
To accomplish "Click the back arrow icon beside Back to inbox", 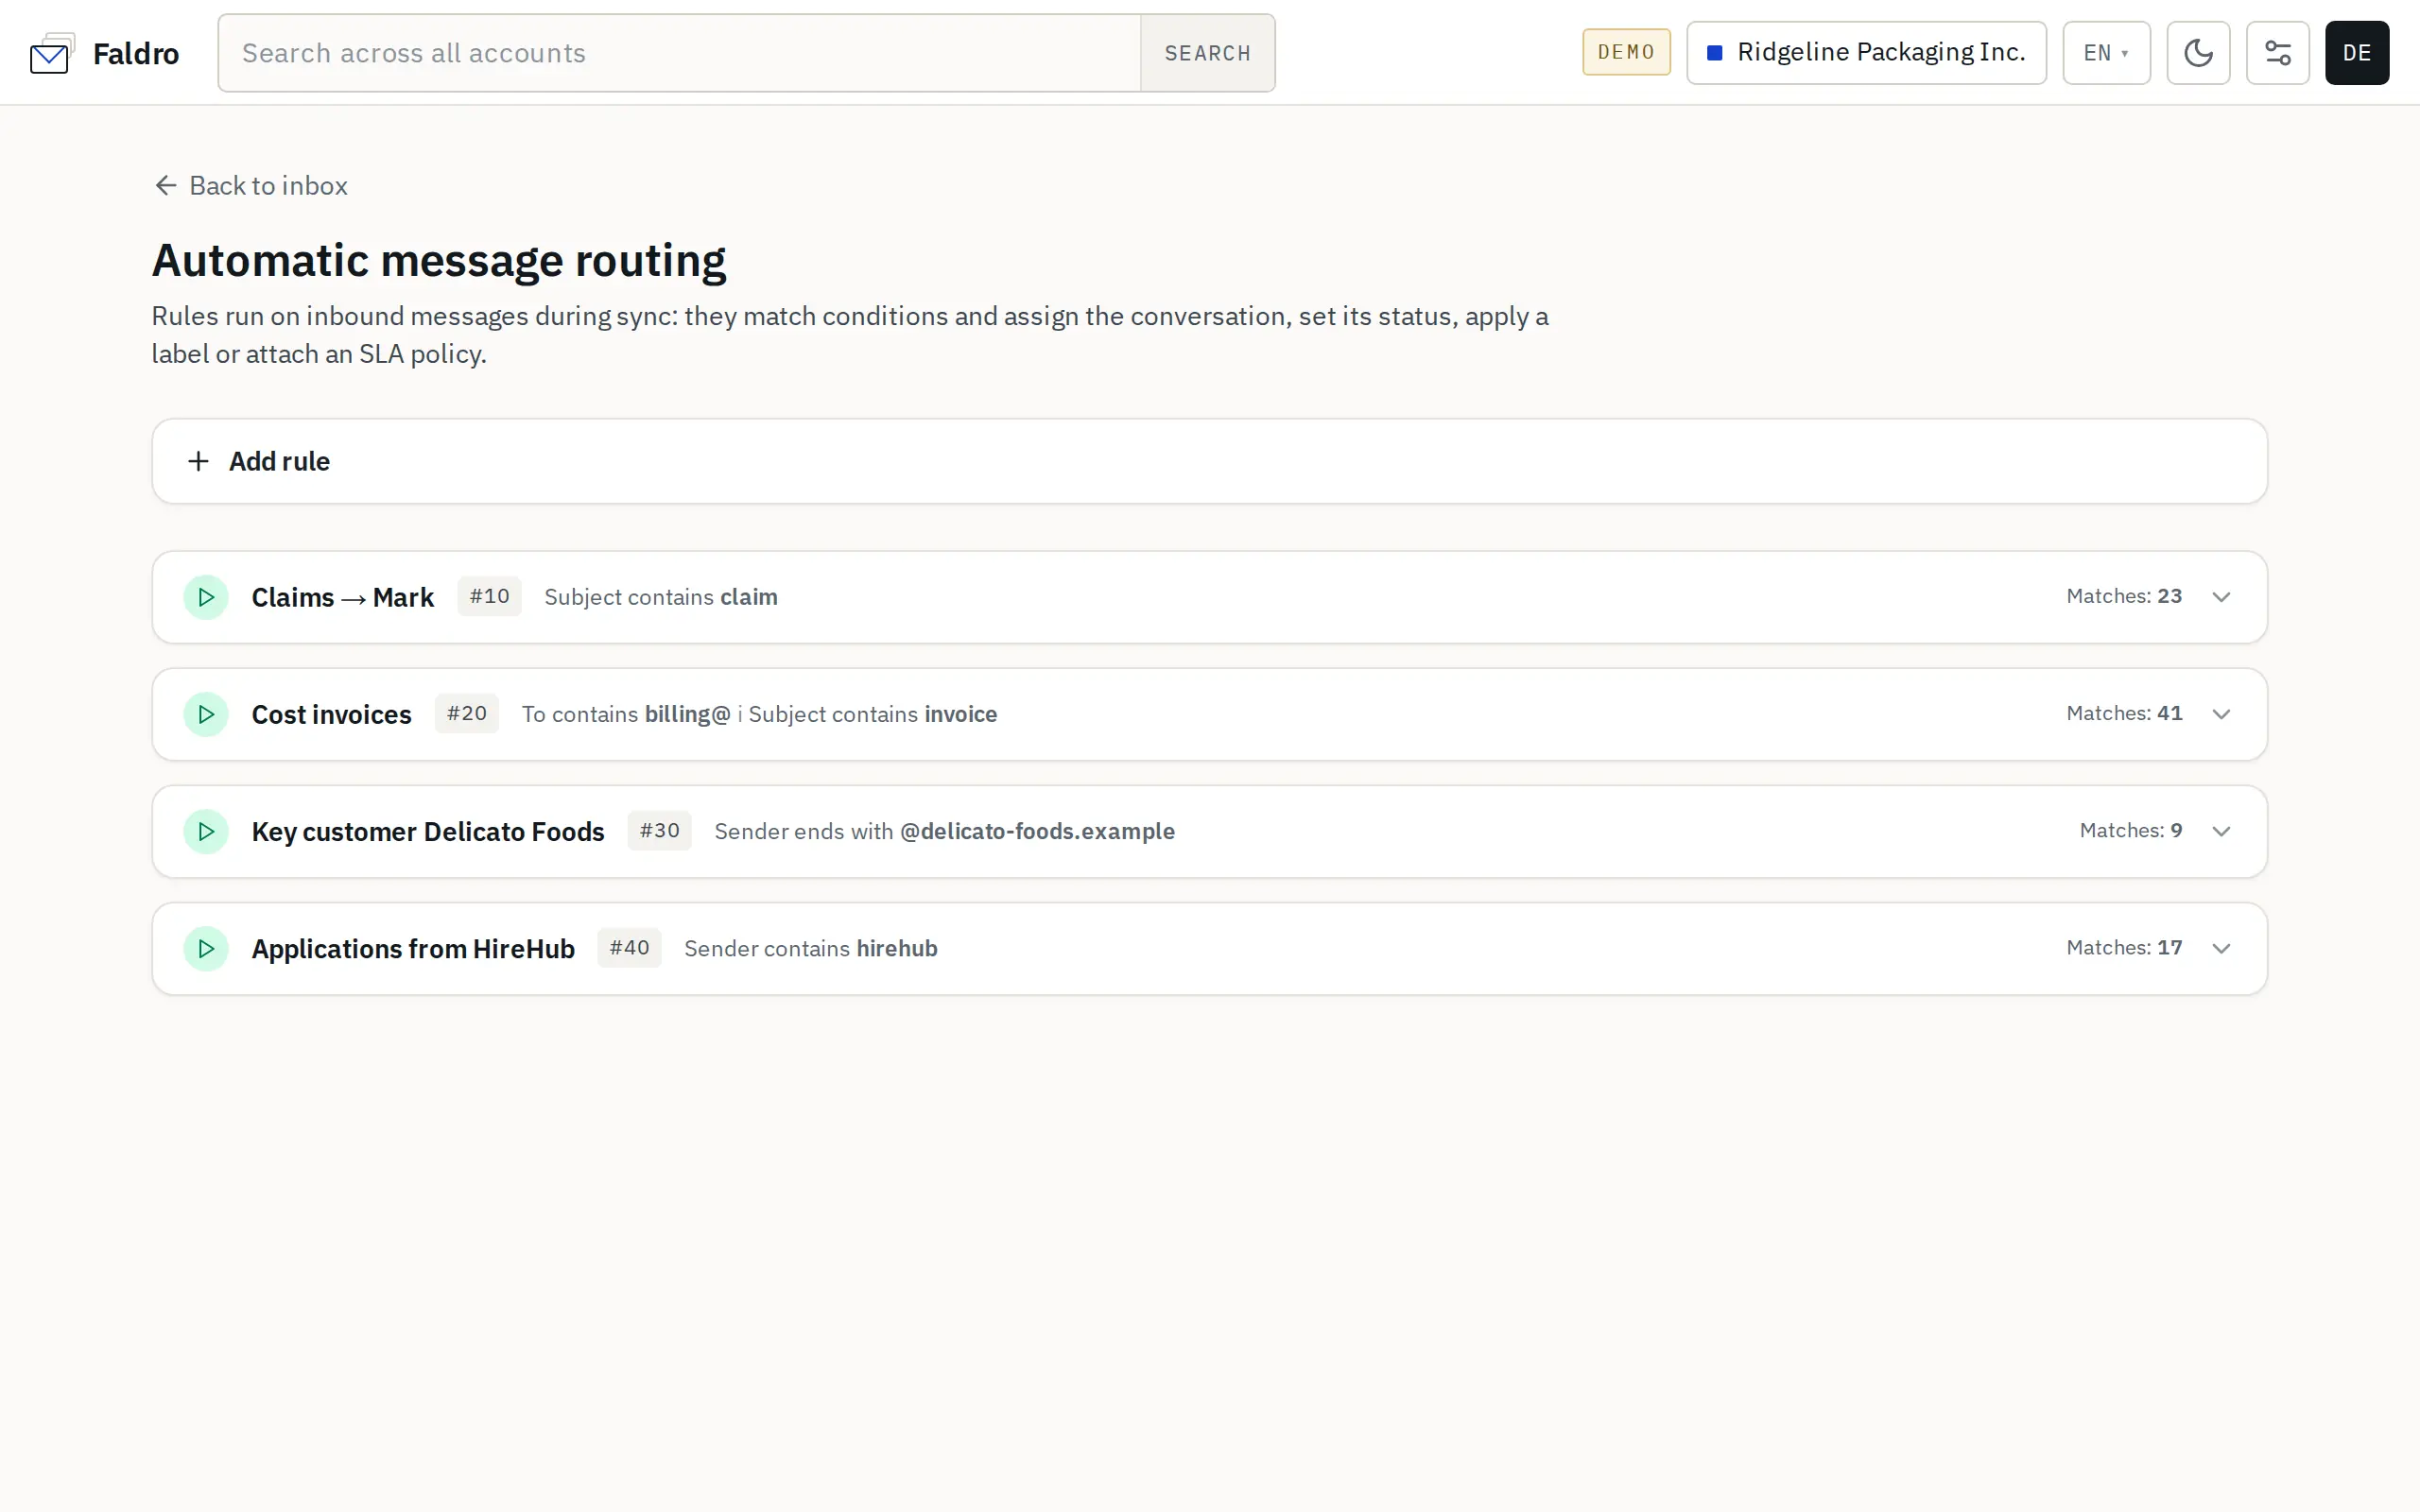I will click(x=166, y=186).
